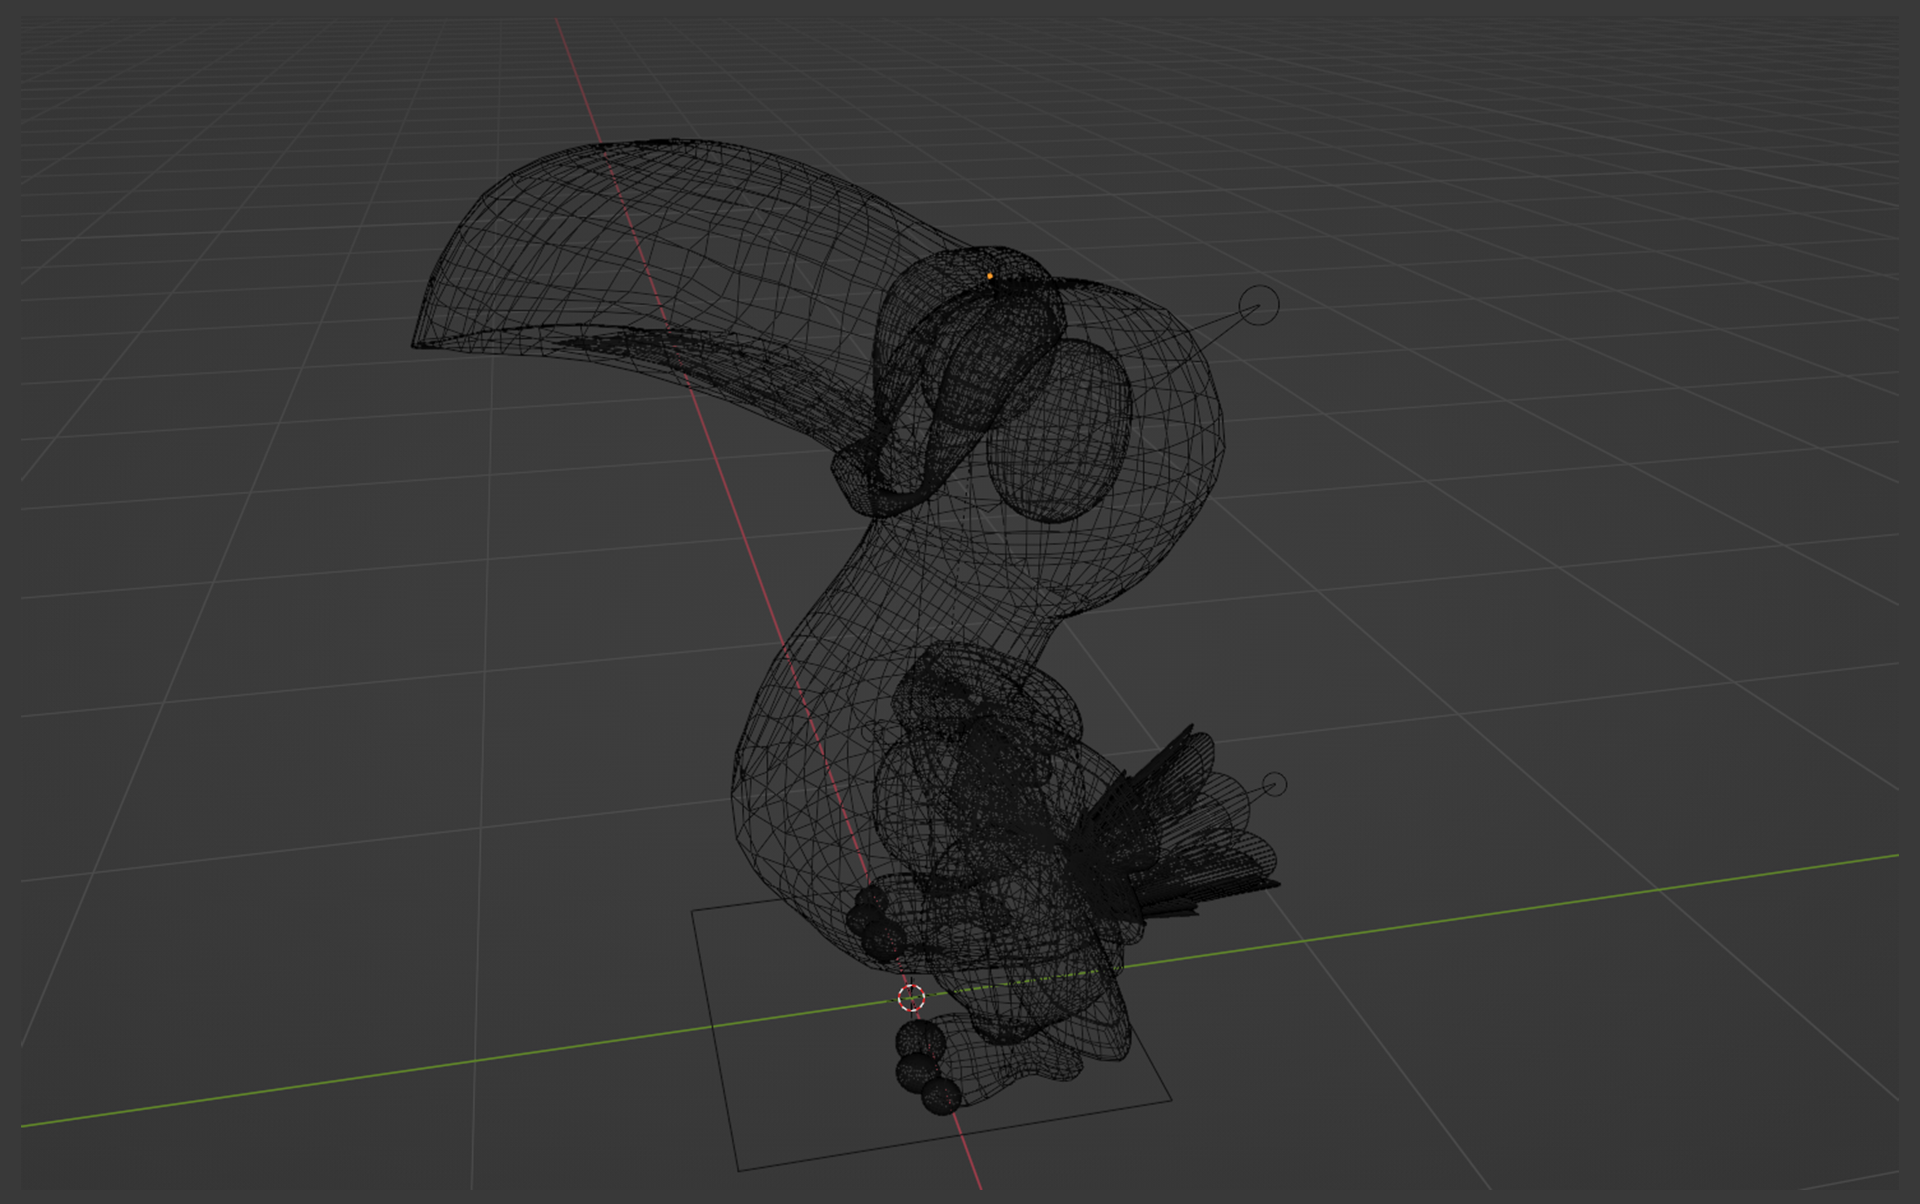This screenshot has width=1920, height=1204.
Task: Click the red-white 3D cursor
Action: pyautogui.click(x=911, y=997)
